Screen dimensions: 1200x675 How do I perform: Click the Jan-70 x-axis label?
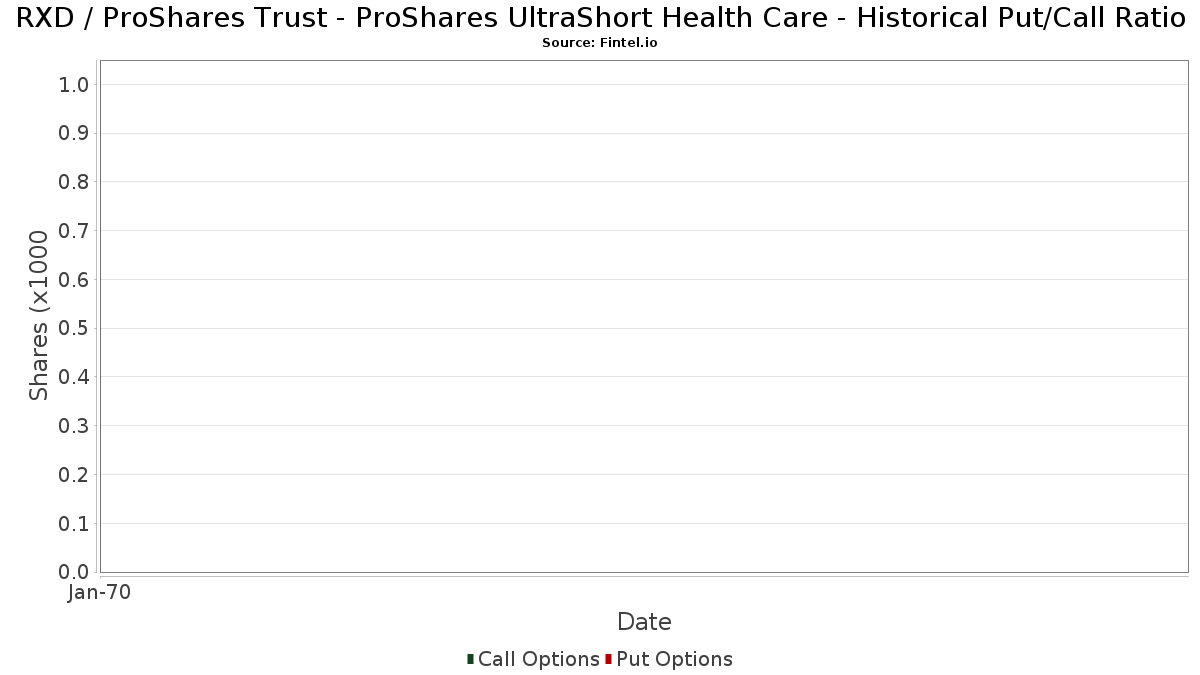point(100,593)
